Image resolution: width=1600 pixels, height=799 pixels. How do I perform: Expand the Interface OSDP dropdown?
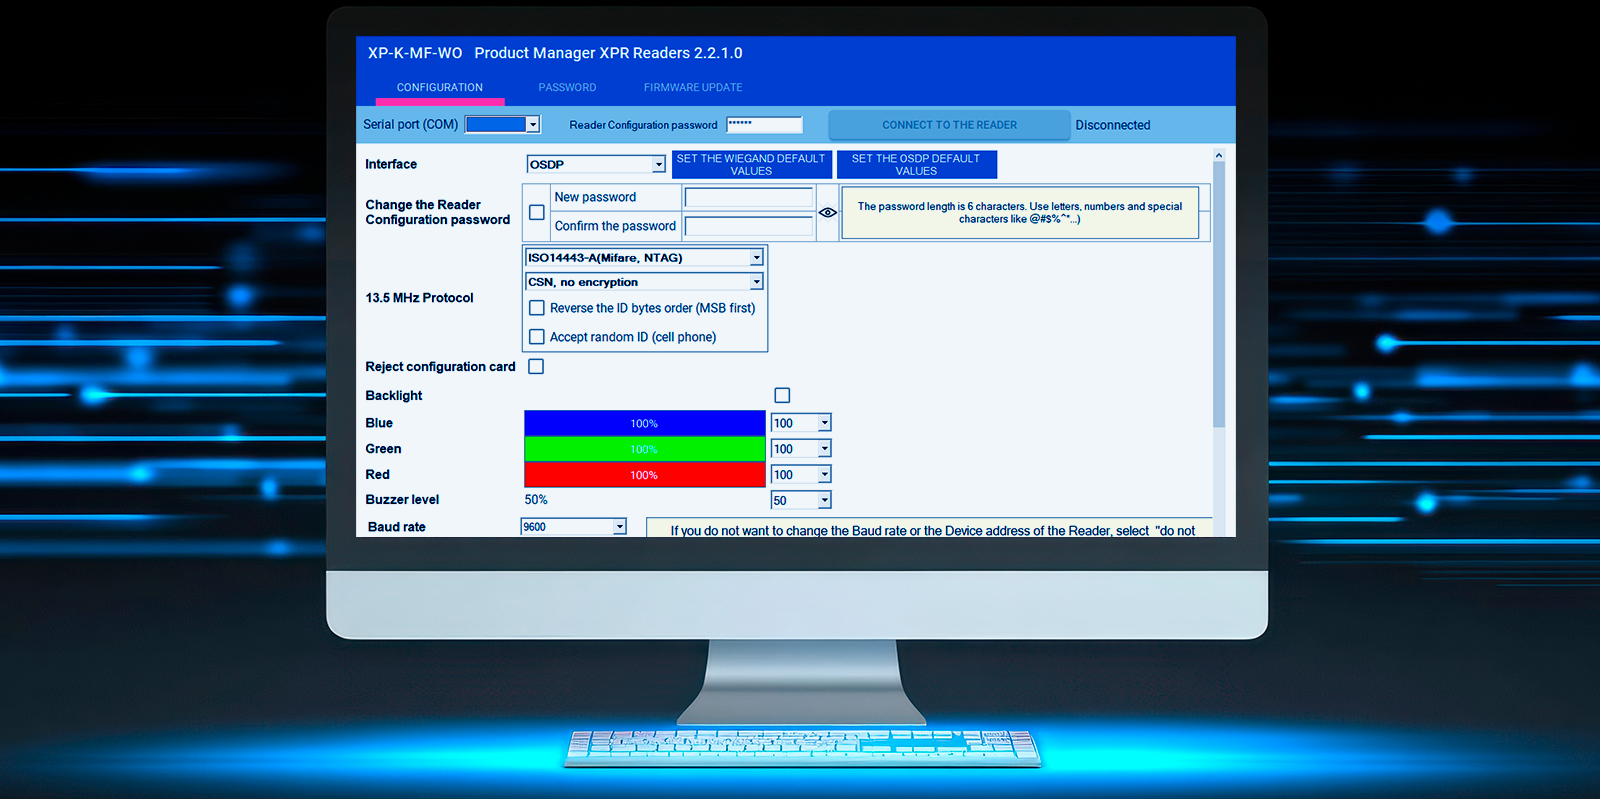[x=658, y=165]
